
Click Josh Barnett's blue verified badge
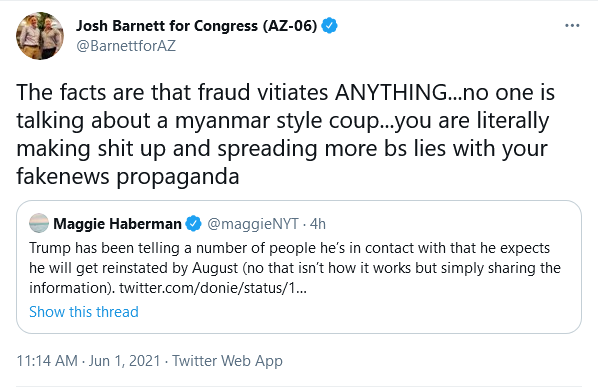tap(329, 26)
